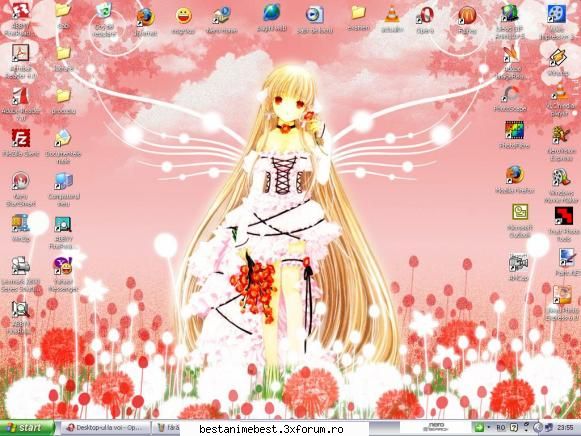The width and height of the screenshot is (581, 436).
Task: Click the yellow smiley face desktop icon
Action: (183, 16)
